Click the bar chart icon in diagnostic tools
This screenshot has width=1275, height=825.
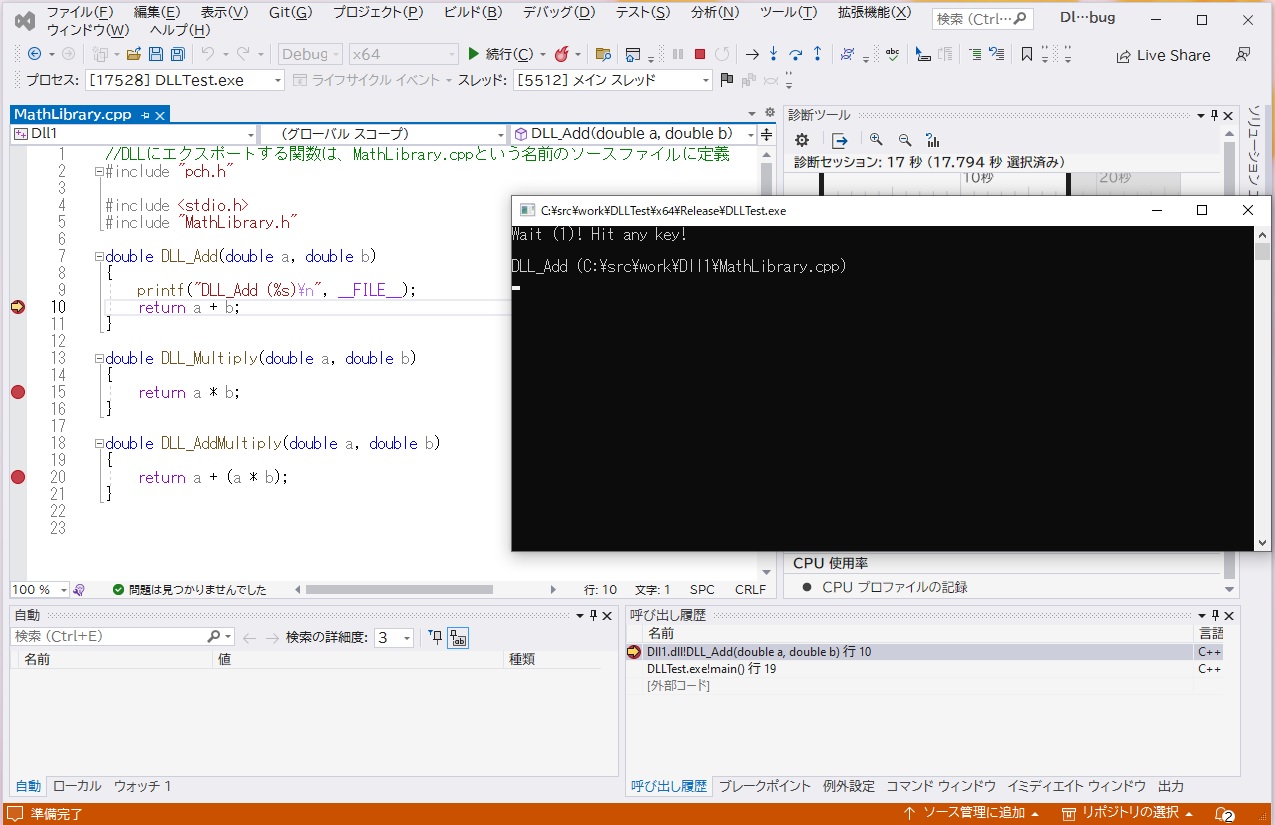click(933, 141)
